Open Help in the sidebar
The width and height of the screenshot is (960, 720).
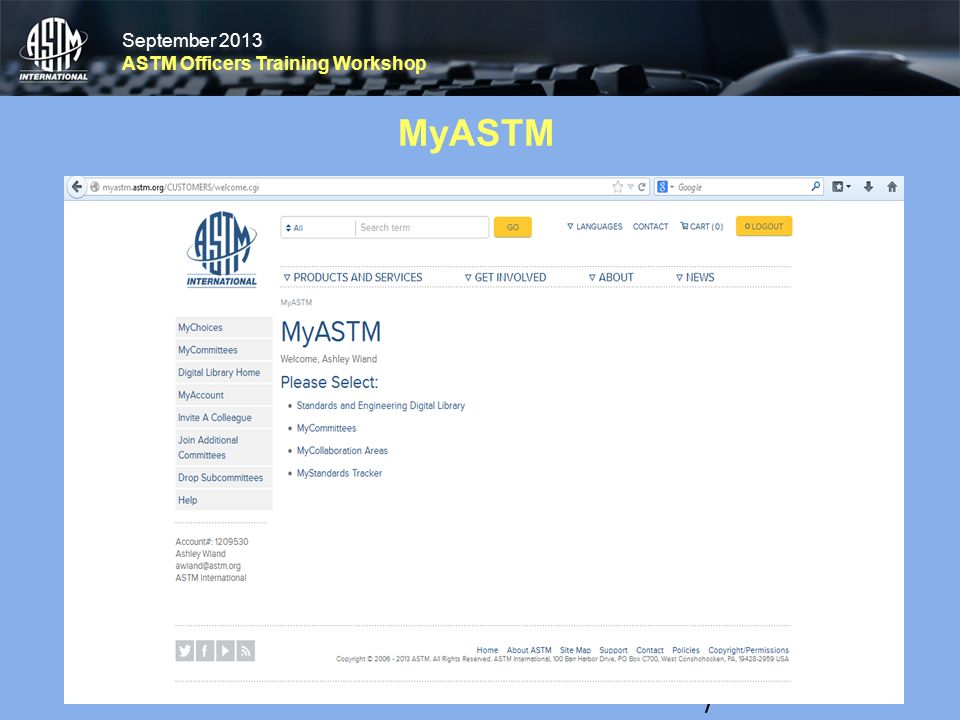pos(223,500)
